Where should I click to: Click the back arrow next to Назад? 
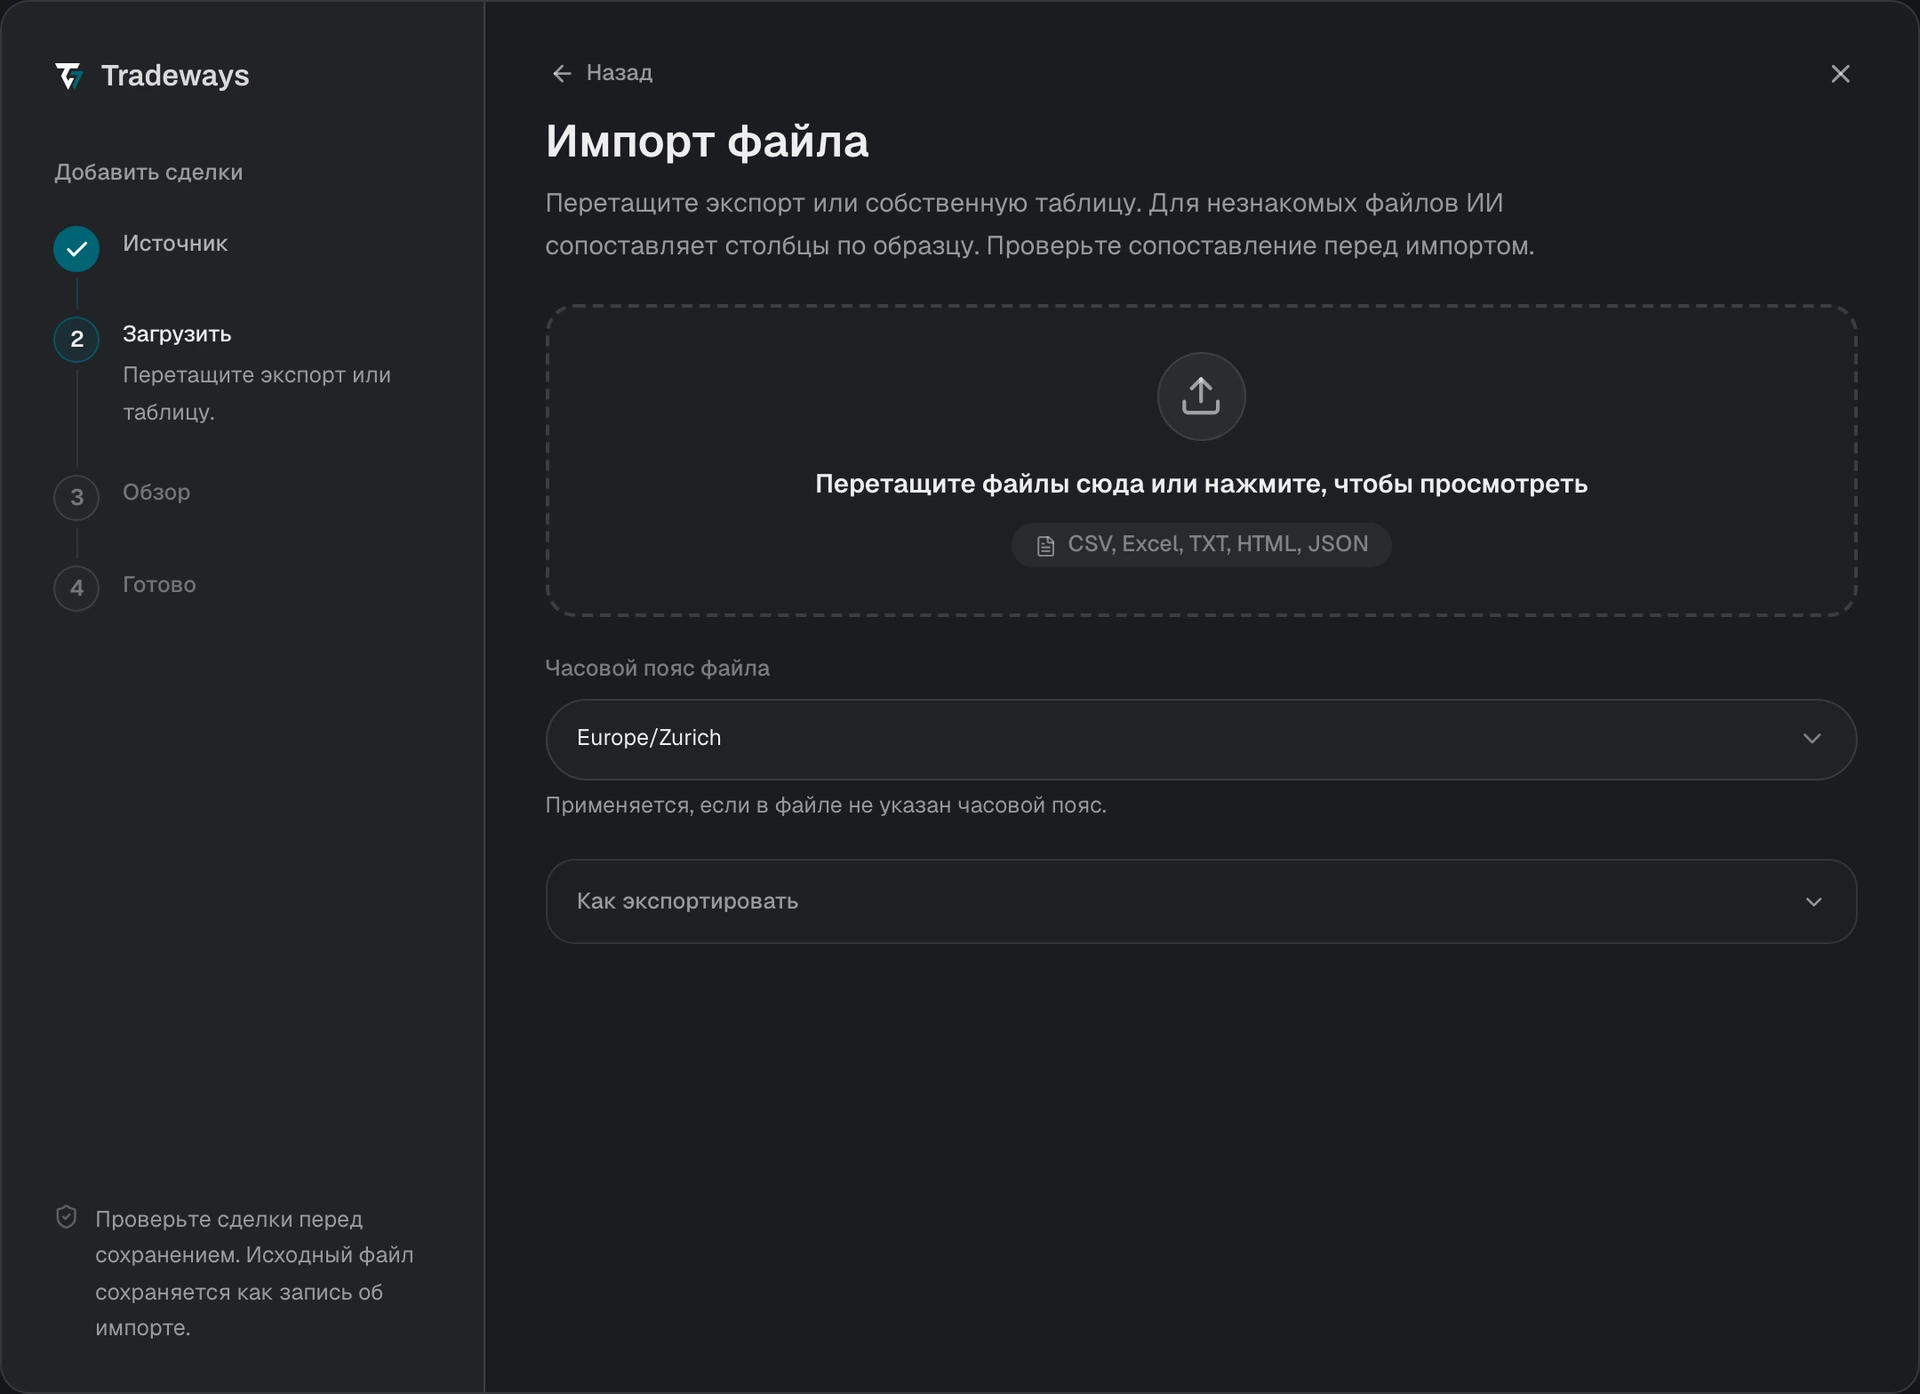tap(562, 73)
